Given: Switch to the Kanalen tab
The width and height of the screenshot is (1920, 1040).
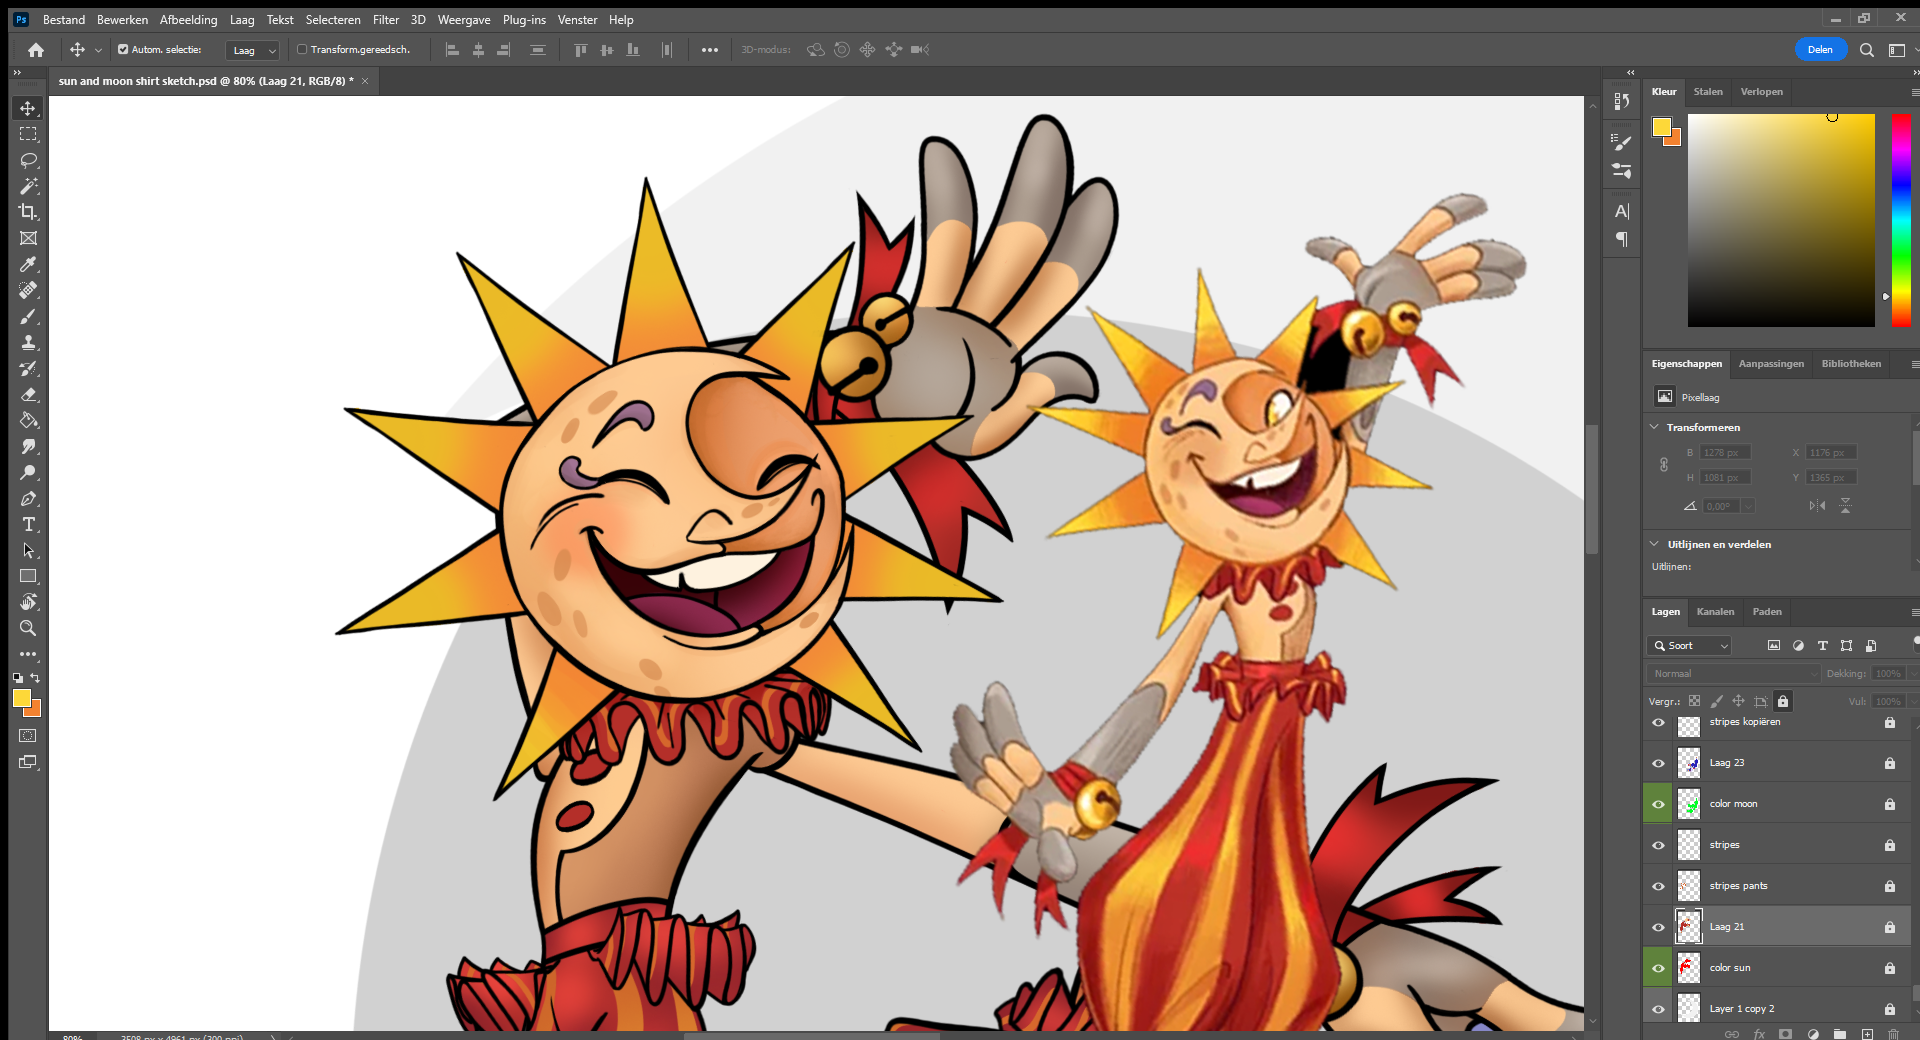Looking at the screenshot, I should point(1715,612).
